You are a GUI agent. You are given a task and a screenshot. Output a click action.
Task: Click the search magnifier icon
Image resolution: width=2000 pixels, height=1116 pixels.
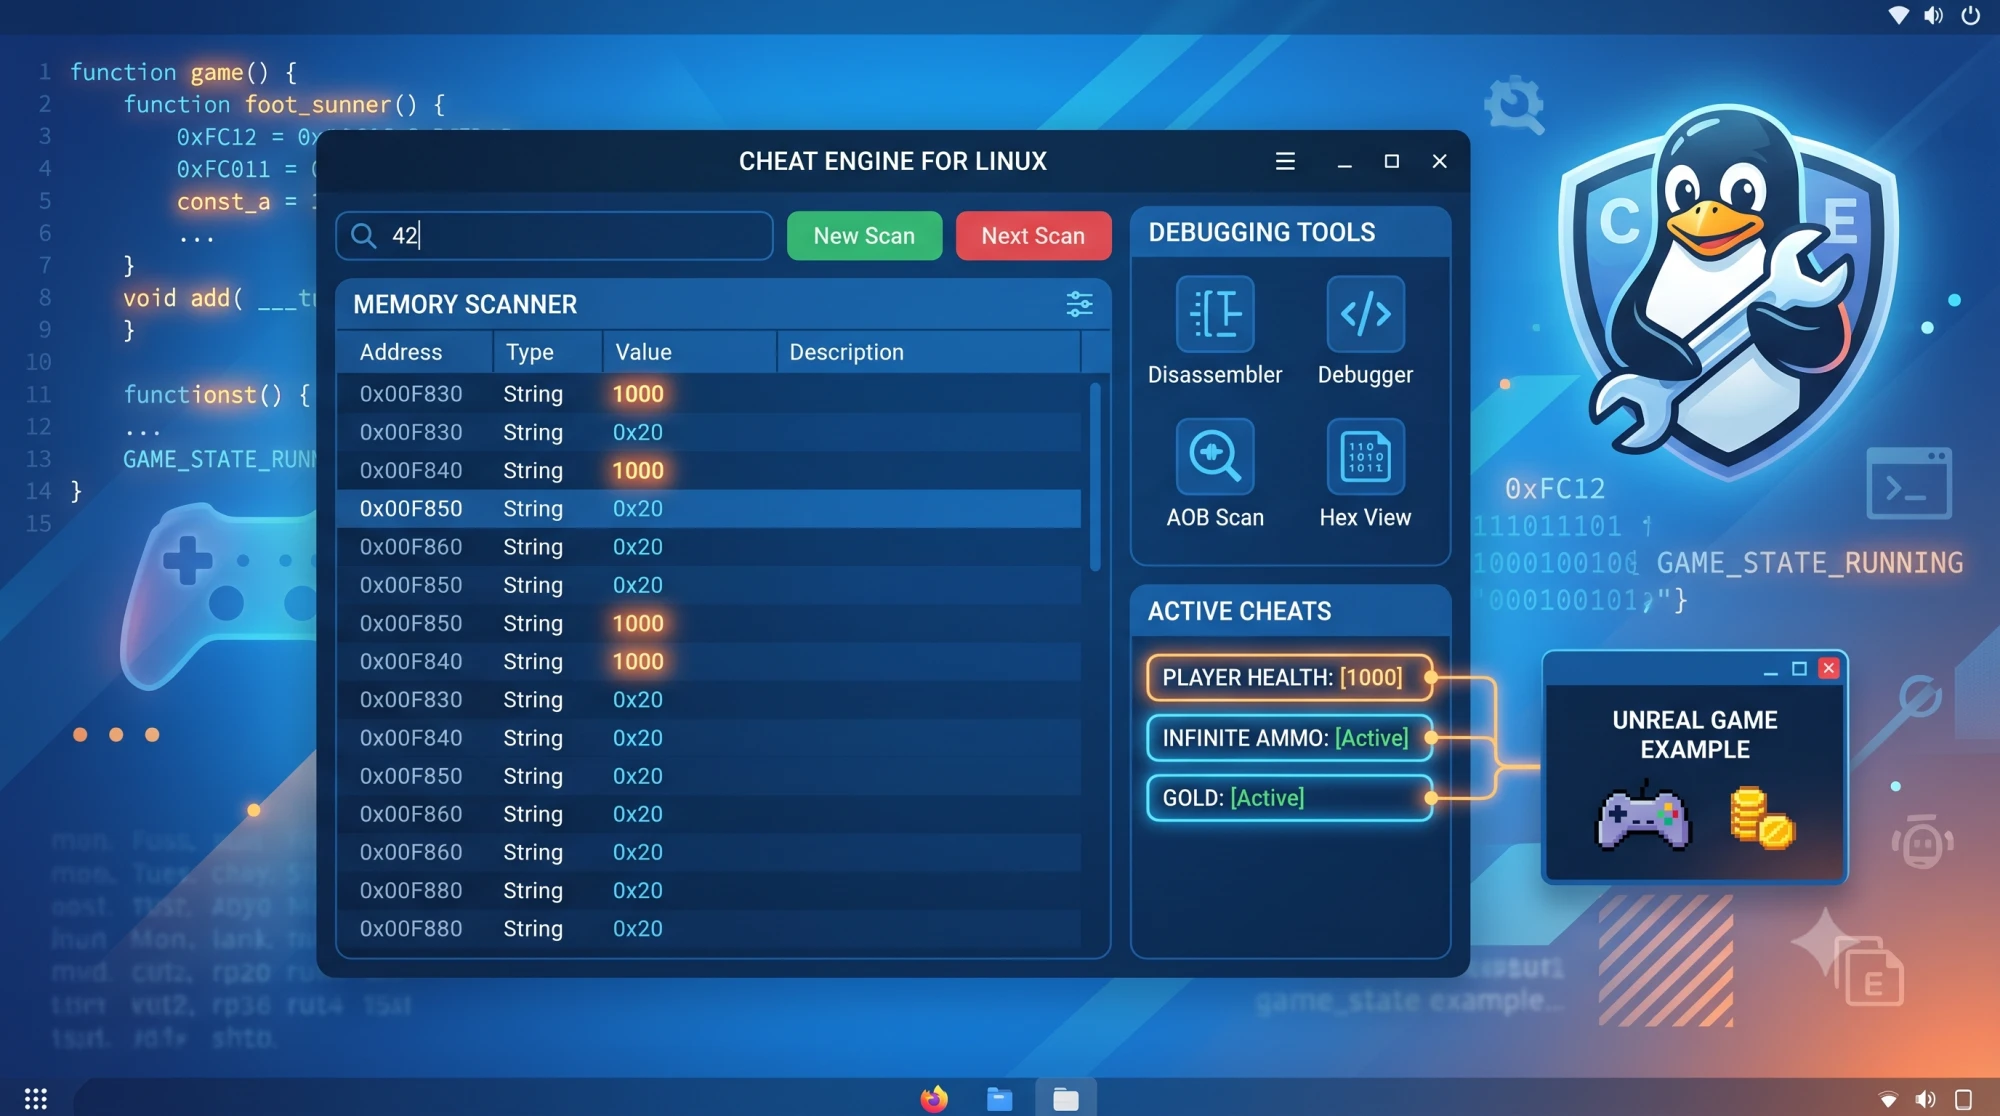tap(364, 236)
